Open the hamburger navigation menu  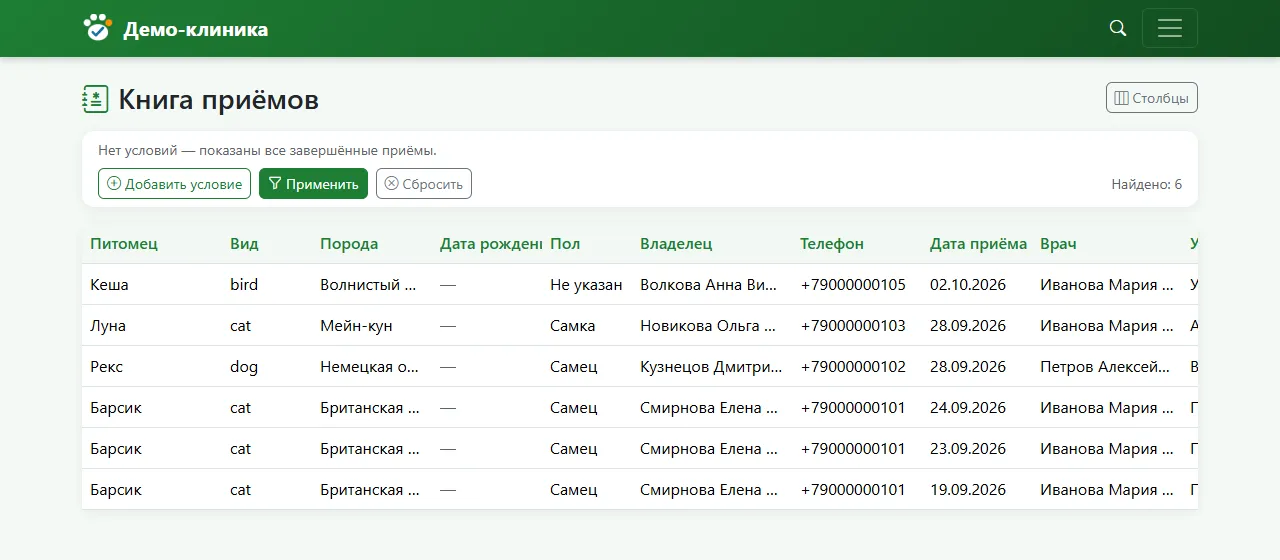1169,28
